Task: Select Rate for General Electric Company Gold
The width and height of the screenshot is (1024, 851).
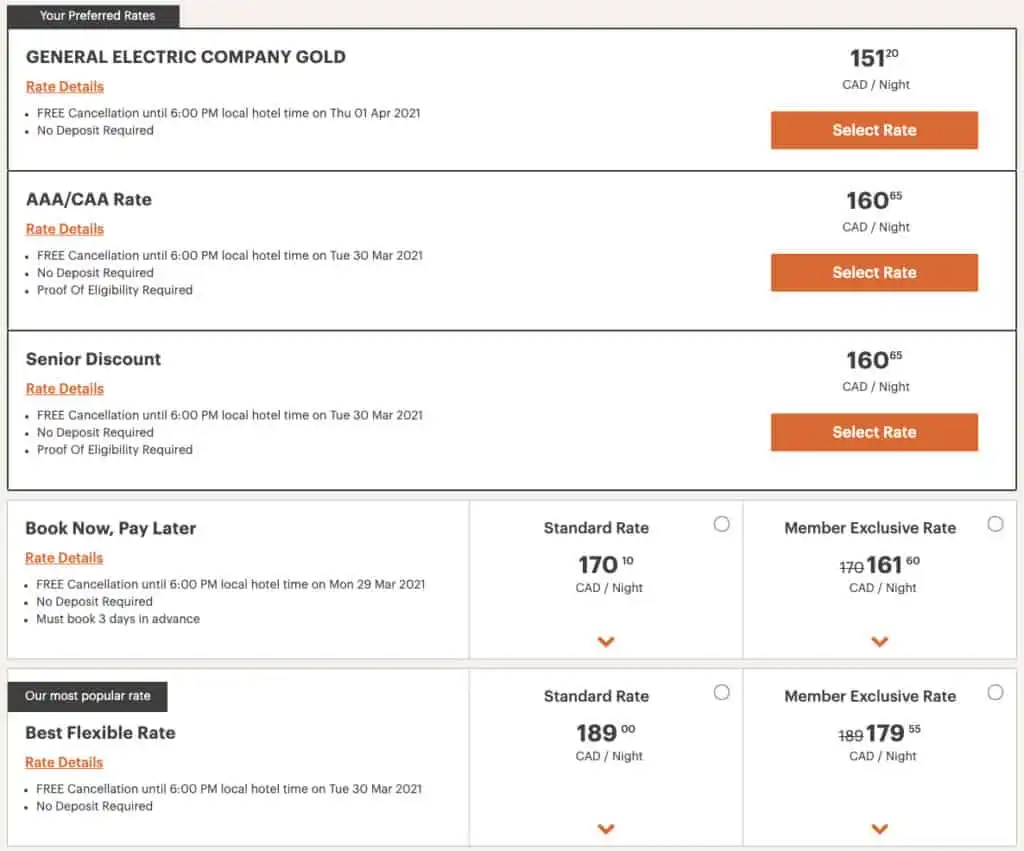Action: point(874,130)
